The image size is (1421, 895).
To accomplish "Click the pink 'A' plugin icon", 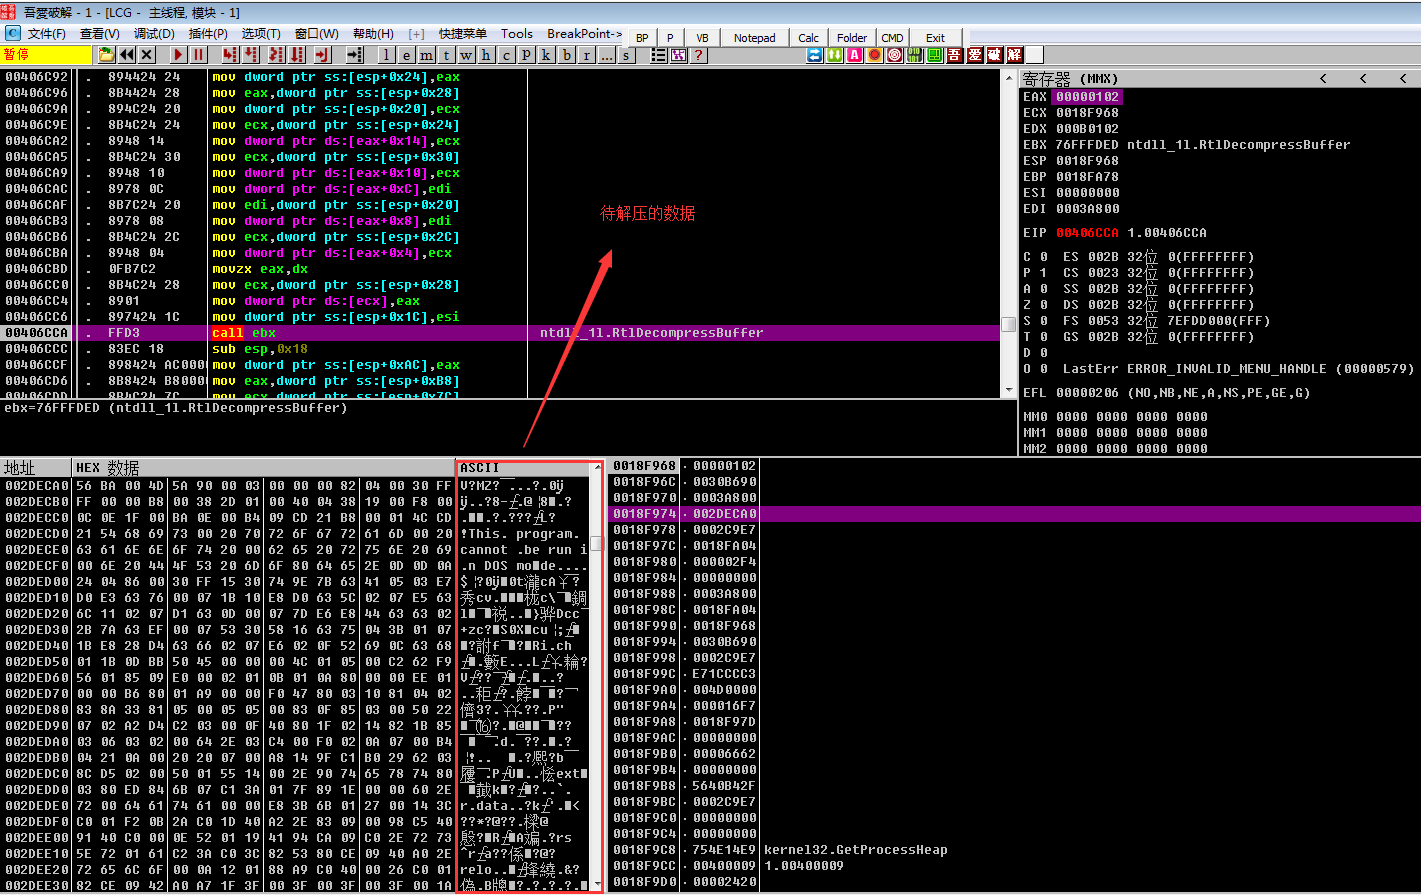I will (854, 55).
